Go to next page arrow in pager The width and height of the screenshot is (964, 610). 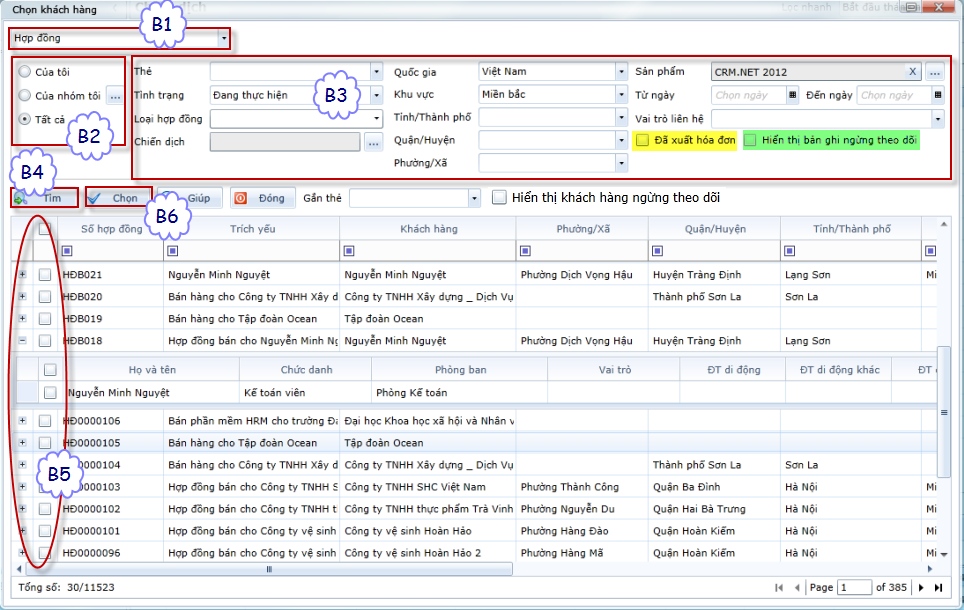pyautogui.click(x=921, y=588)
